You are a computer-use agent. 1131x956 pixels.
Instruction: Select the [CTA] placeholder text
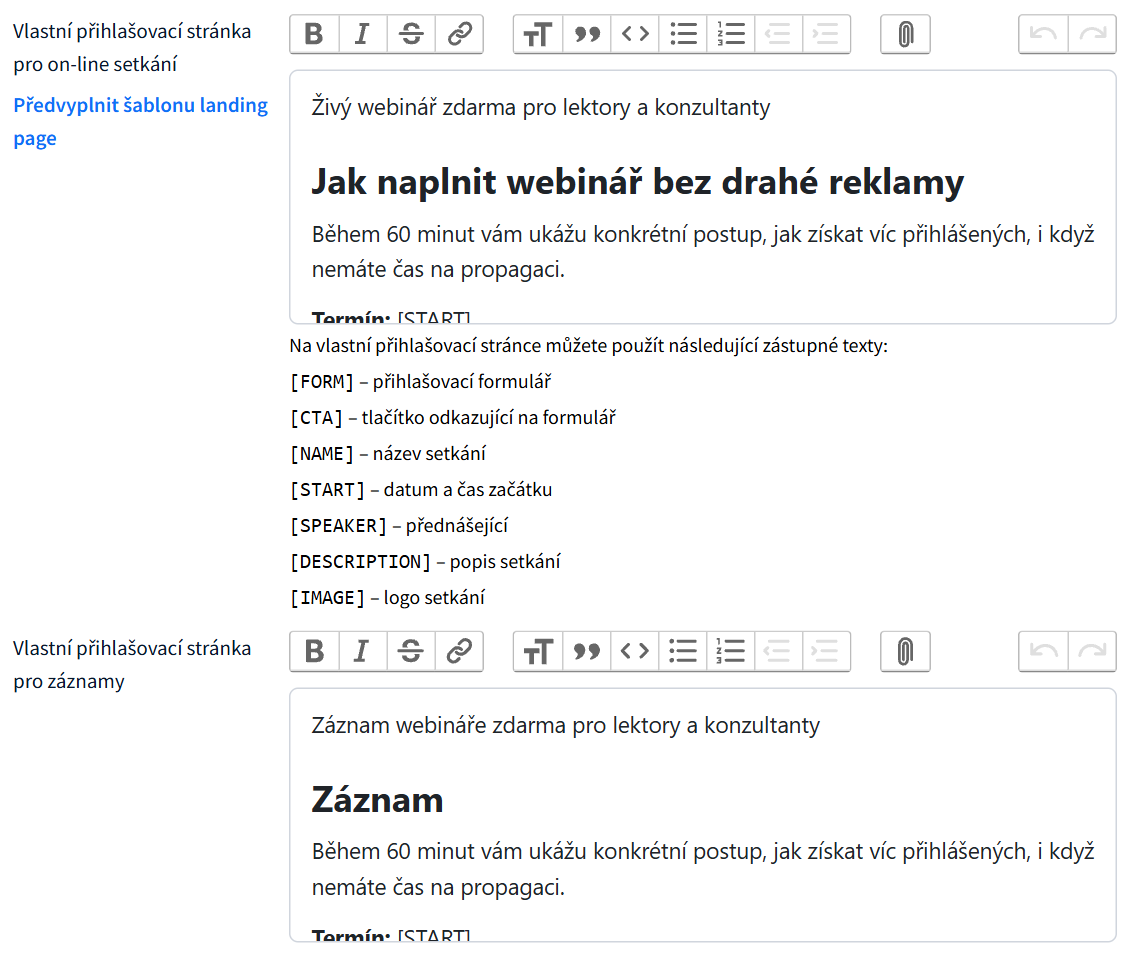pyautogui.click(x=316, y=418)
